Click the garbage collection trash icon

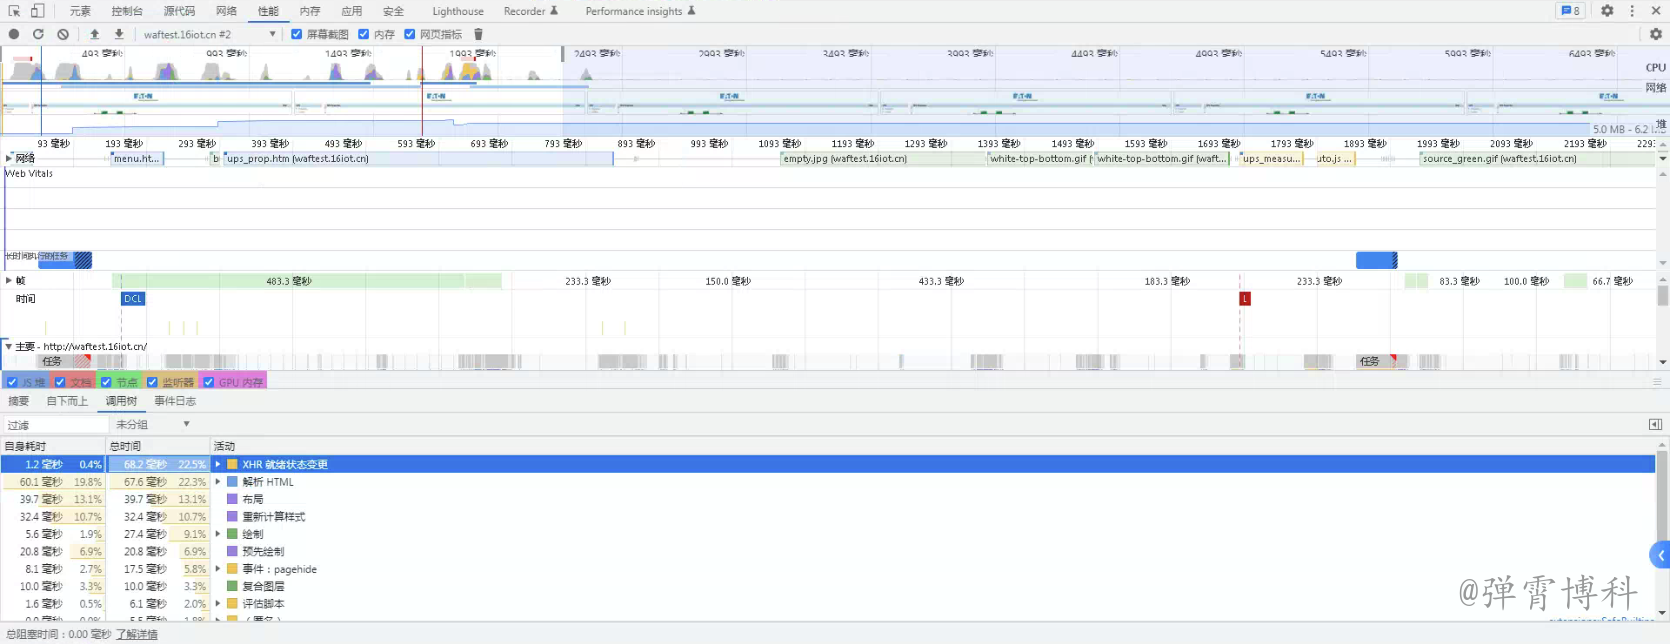point(478,34)
